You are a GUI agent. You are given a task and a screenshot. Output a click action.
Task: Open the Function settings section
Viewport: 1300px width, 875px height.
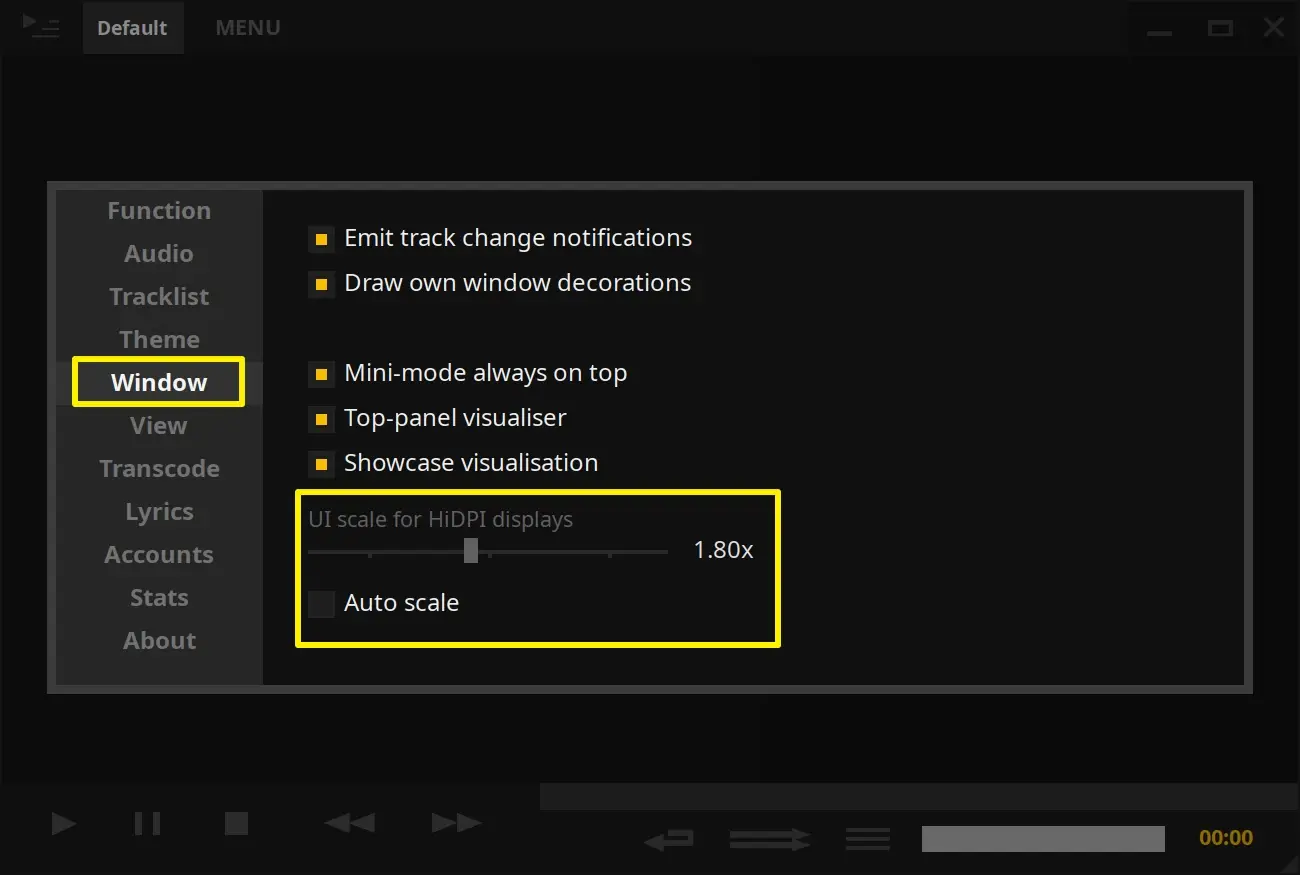[159, 211]
